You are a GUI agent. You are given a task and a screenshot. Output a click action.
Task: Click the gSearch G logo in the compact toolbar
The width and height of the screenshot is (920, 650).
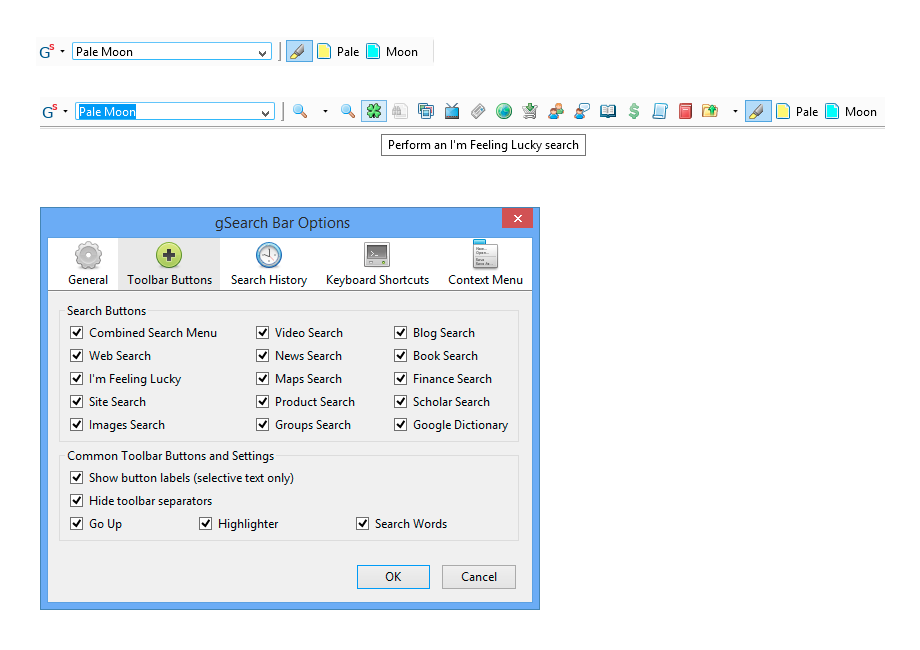point(46,52)
